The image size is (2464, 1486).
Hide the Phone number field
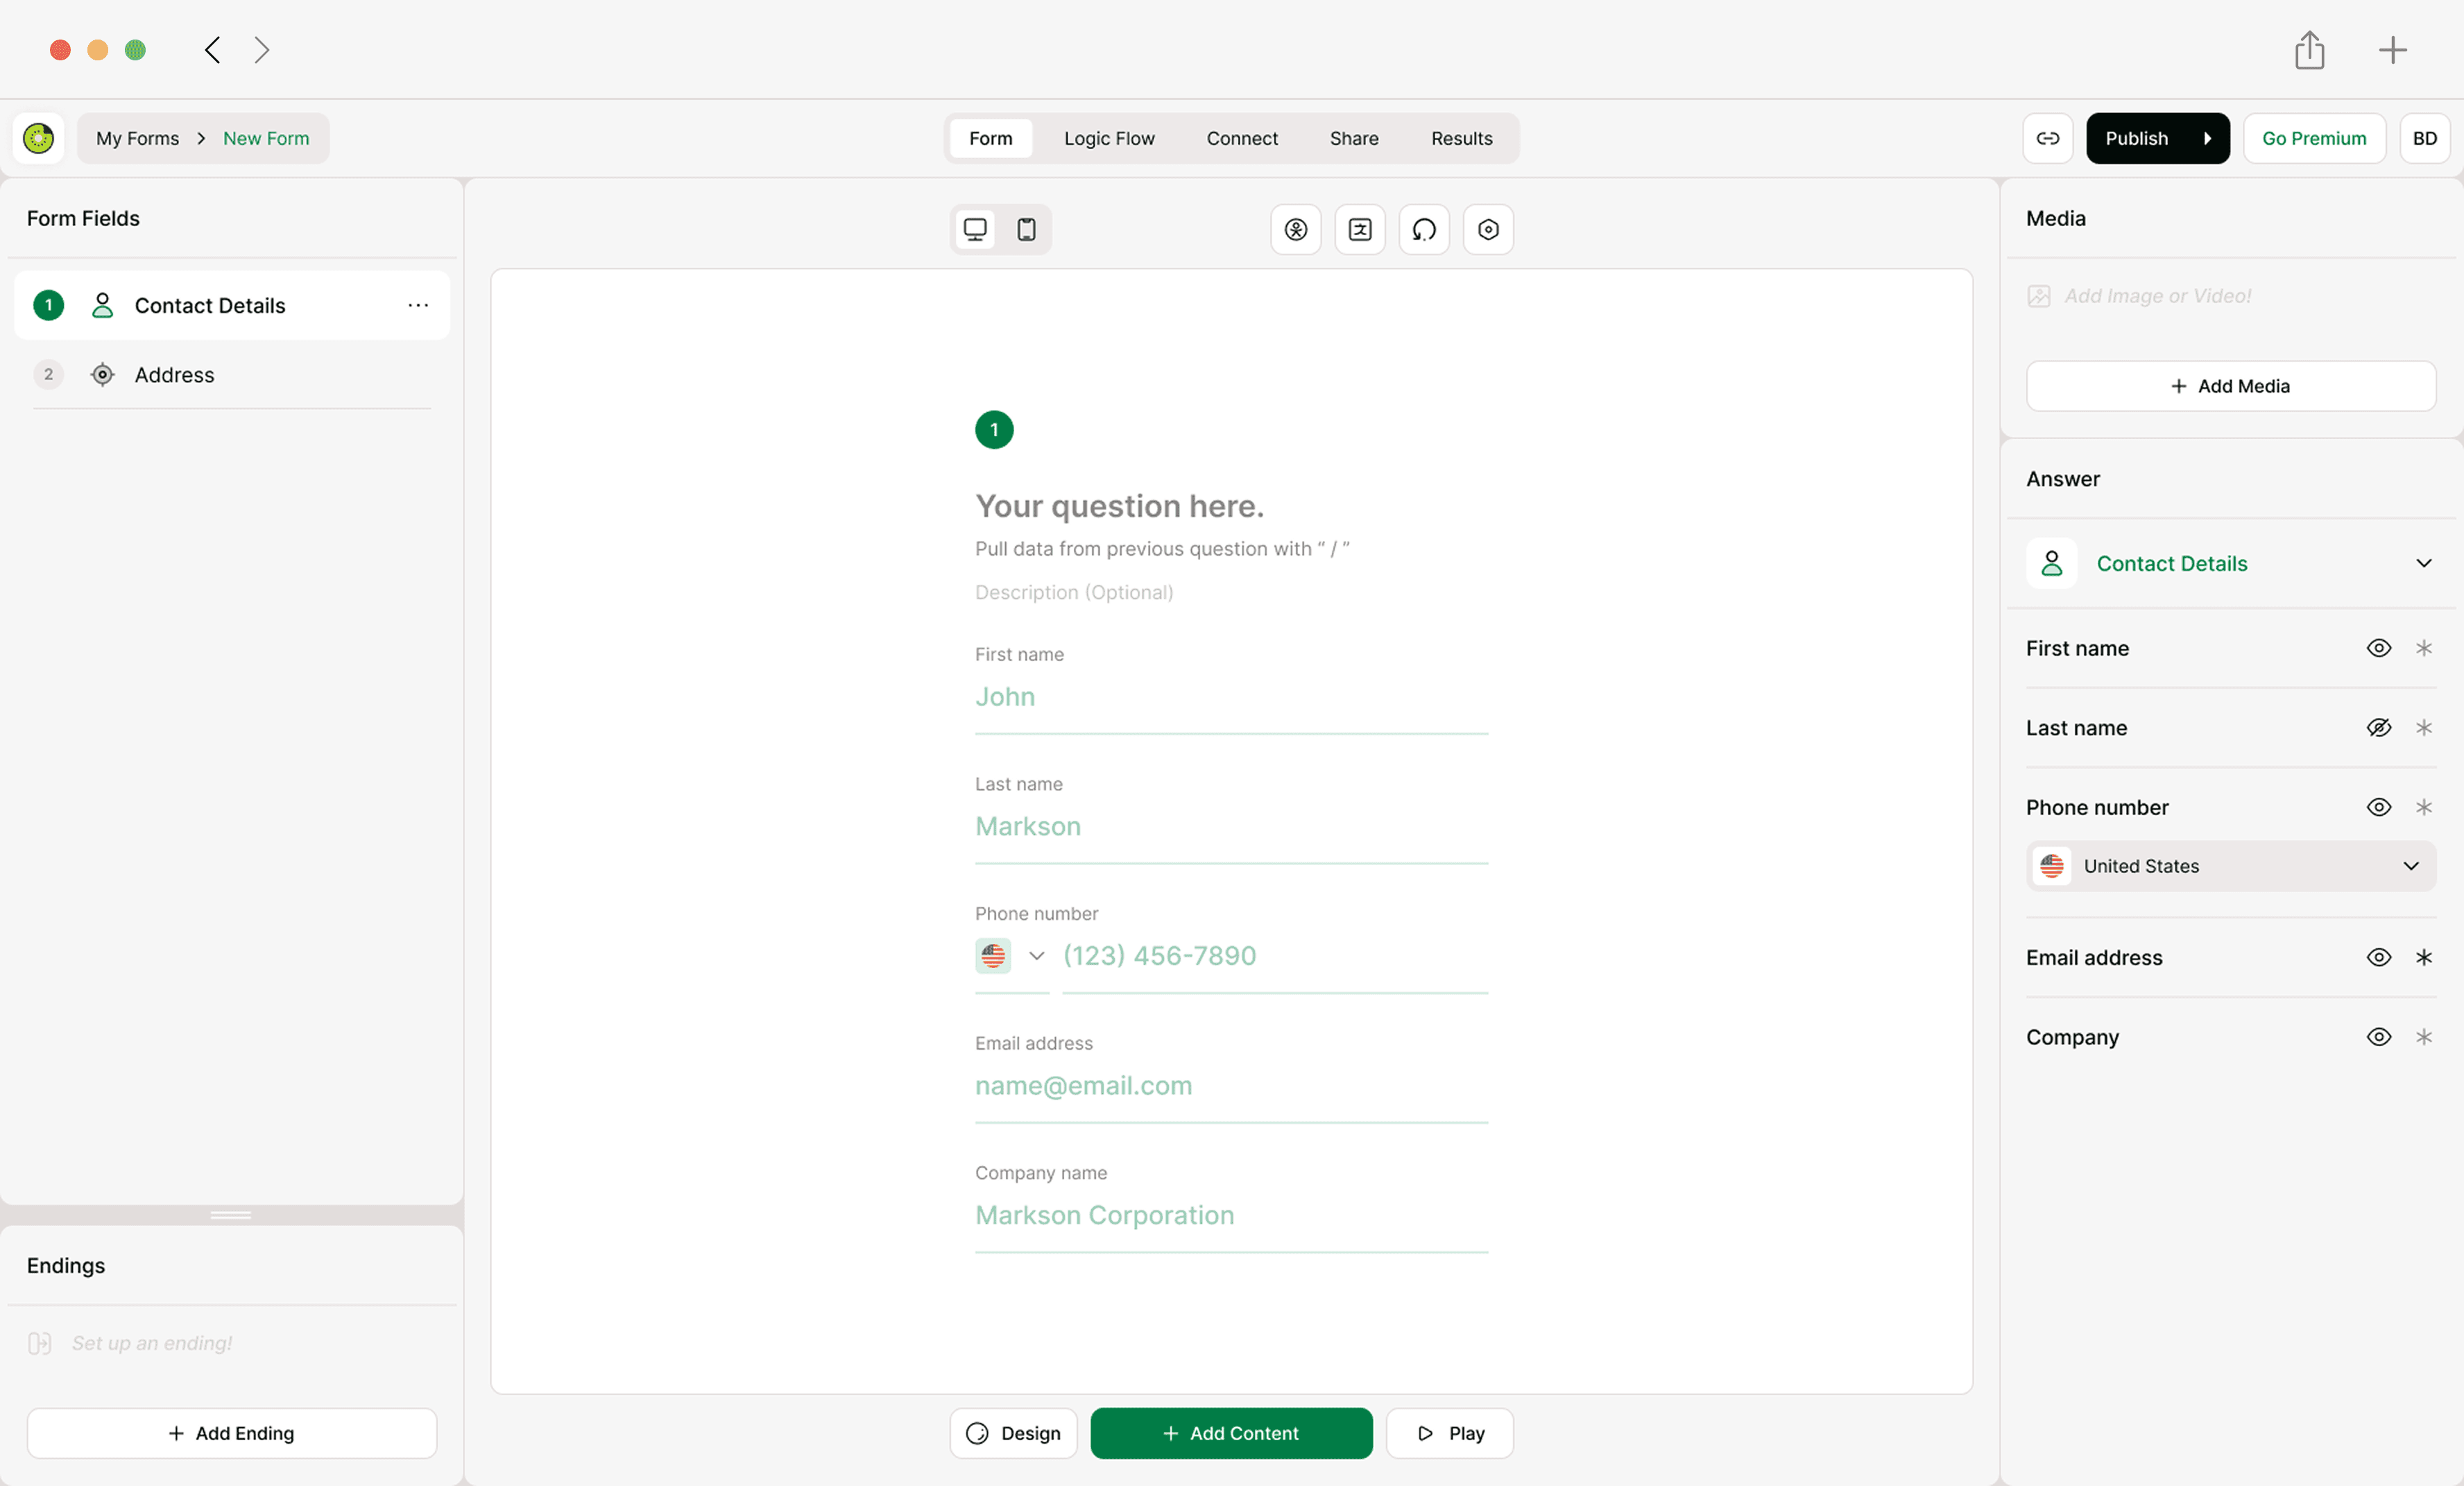pyautogui.click(x=2379, y=807)
